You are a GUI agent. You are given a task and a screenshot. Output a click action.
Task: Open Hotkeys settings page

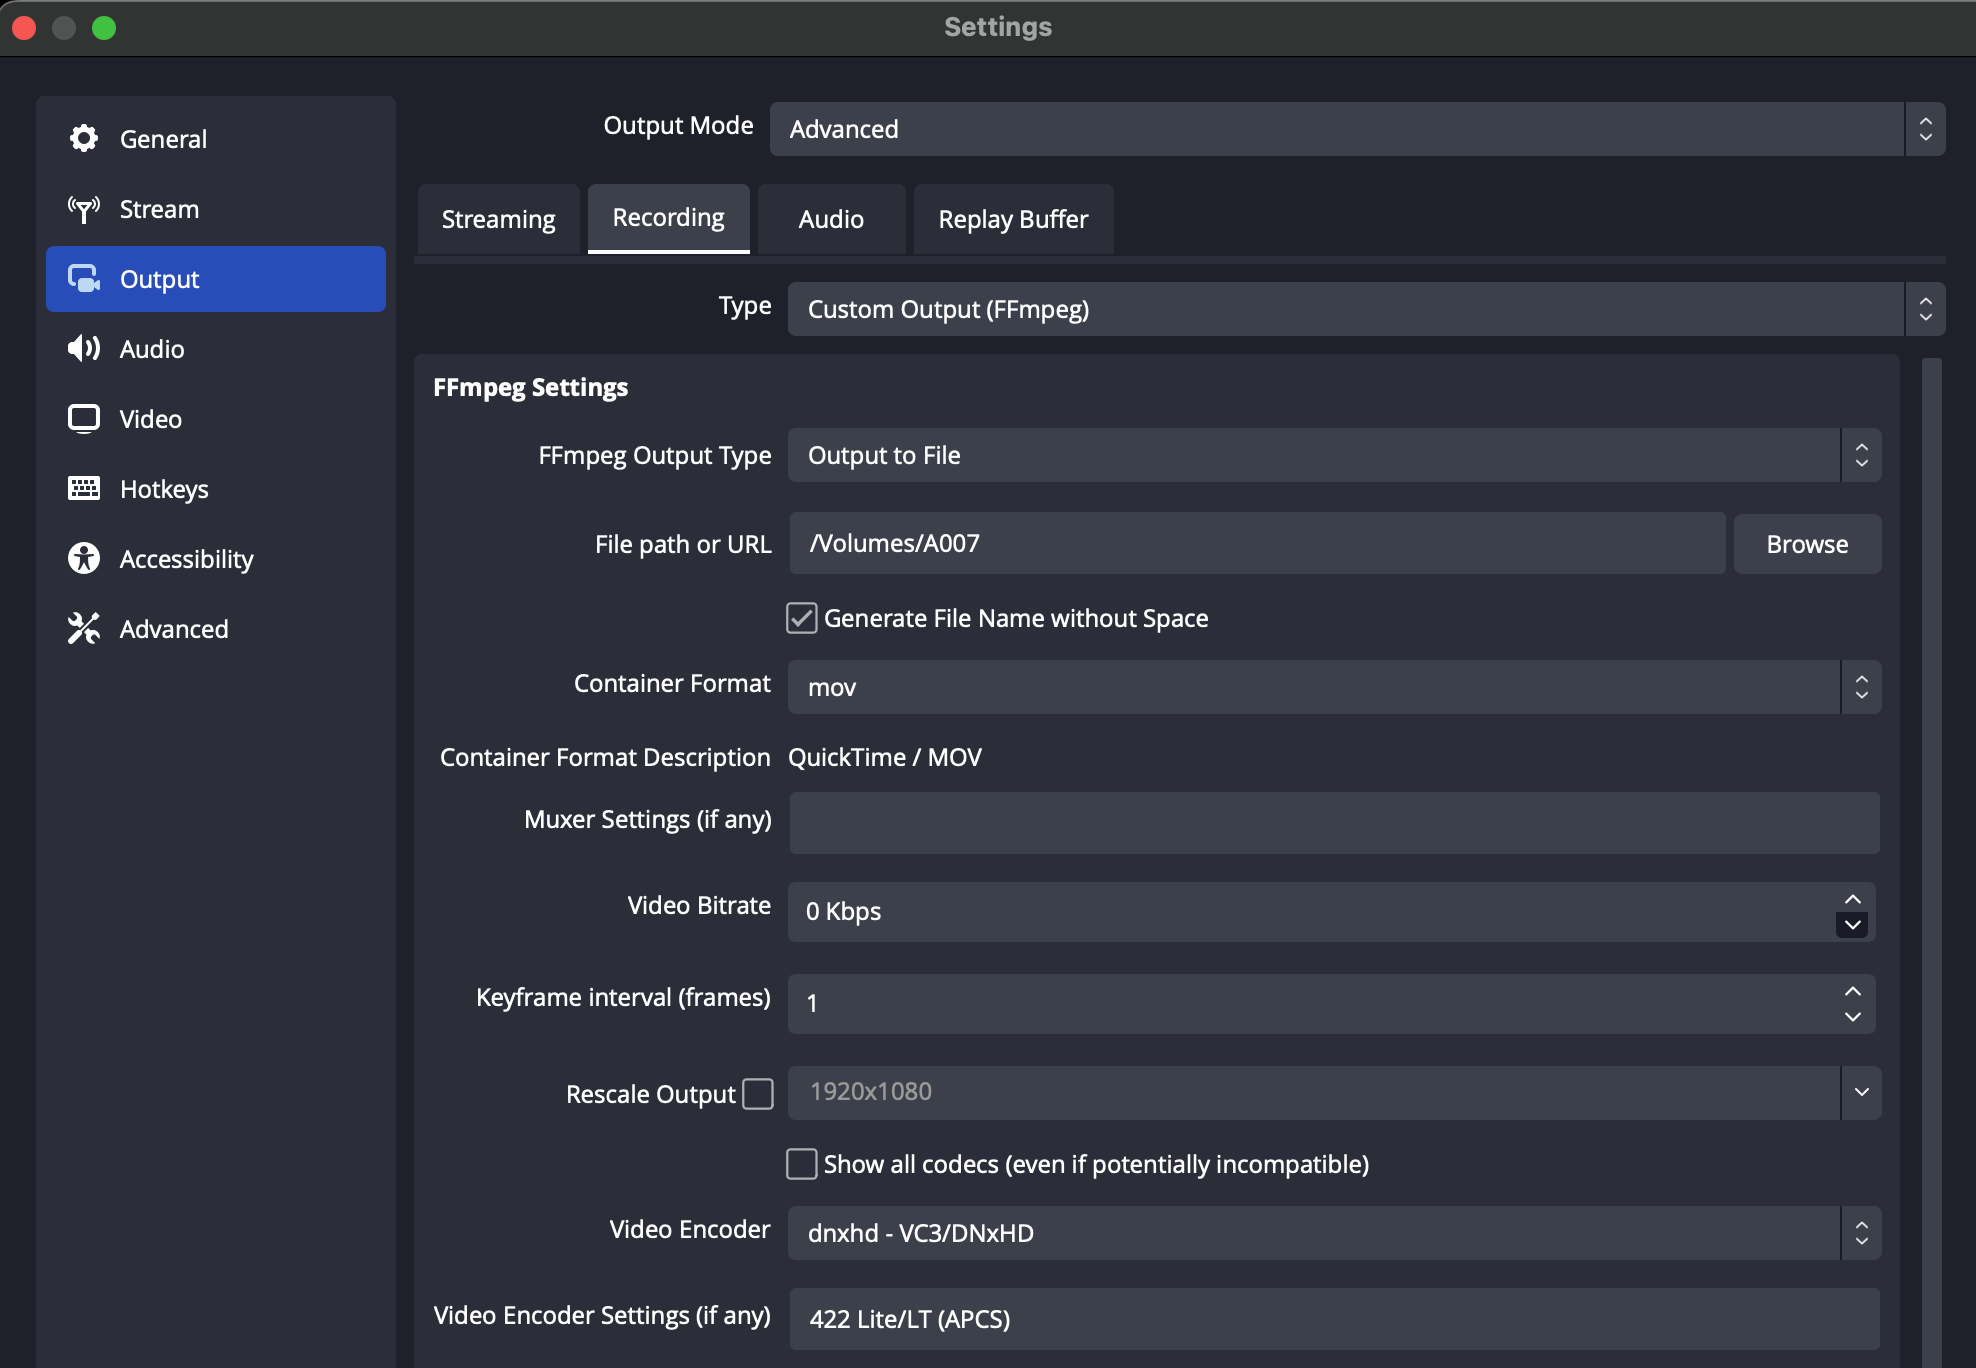(x=216, y=489)
